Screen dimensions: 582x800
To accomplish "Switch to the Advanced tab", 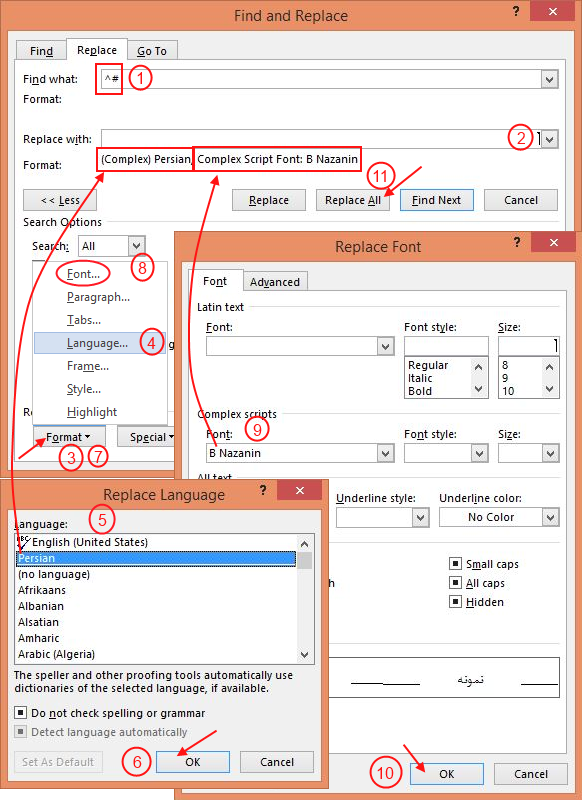I will coord(275,282).
